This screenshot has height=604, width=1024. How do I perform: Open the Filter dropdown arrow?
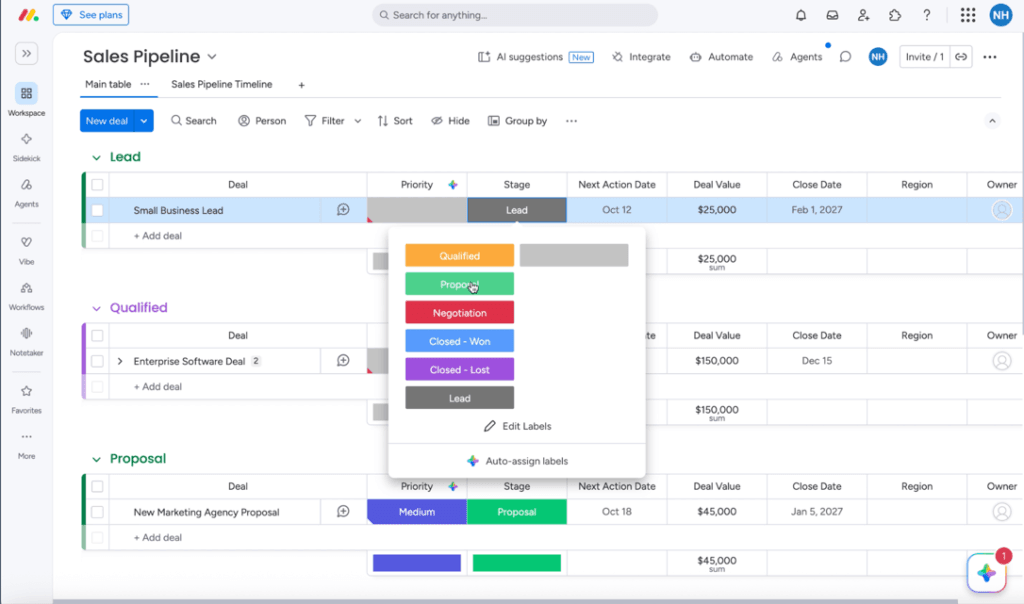point(357,121)
